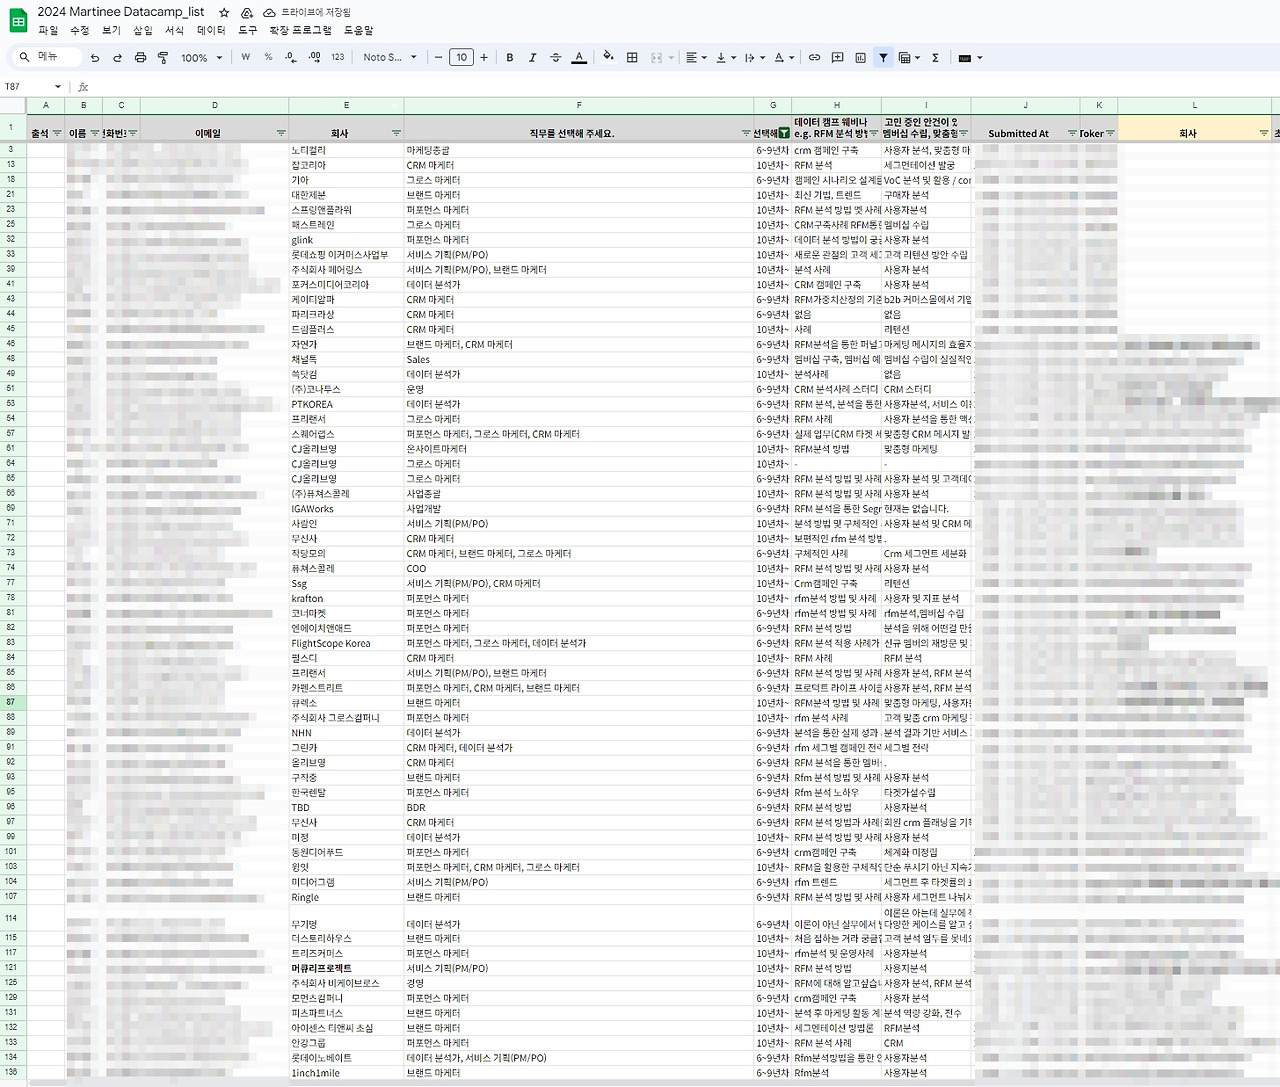Toggle the filter funnel icon in toolbar
The height and width of the screenshot is (1087, 1280).
click(x=883, y=58)
